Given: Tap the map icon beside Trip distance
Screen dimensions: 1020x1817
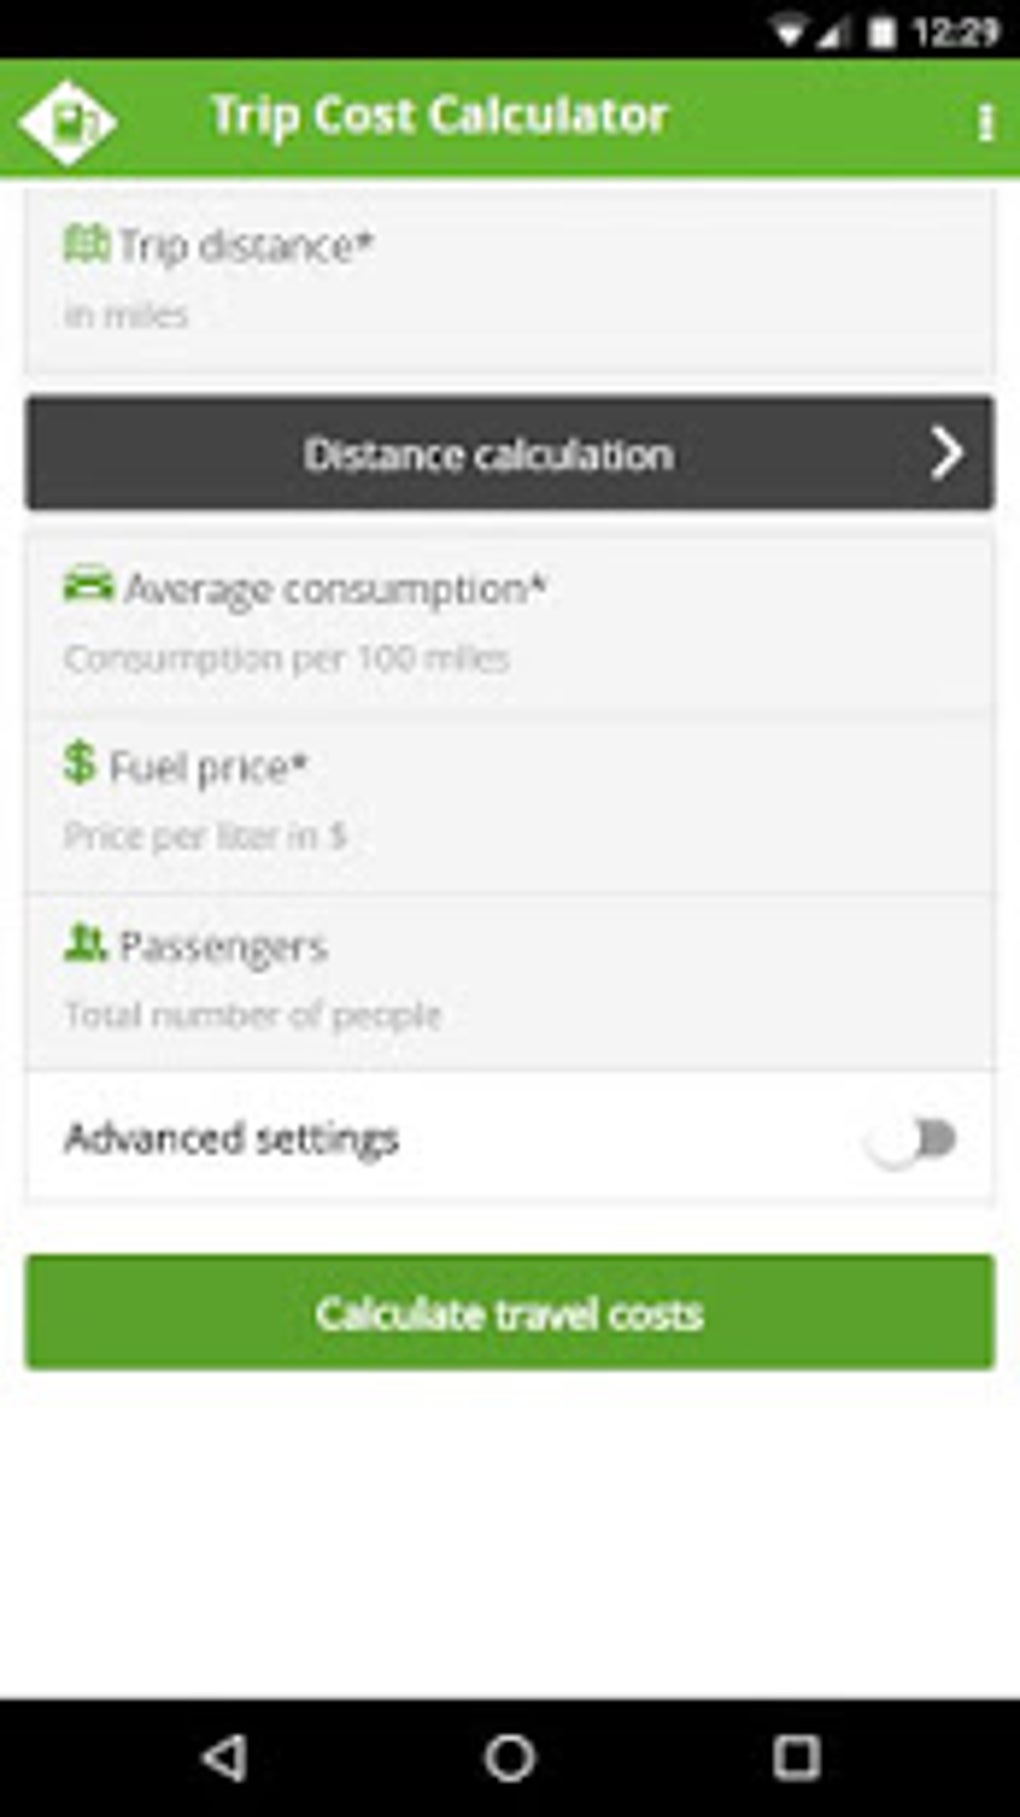Looking at the screenshot, I should (86, 243).
